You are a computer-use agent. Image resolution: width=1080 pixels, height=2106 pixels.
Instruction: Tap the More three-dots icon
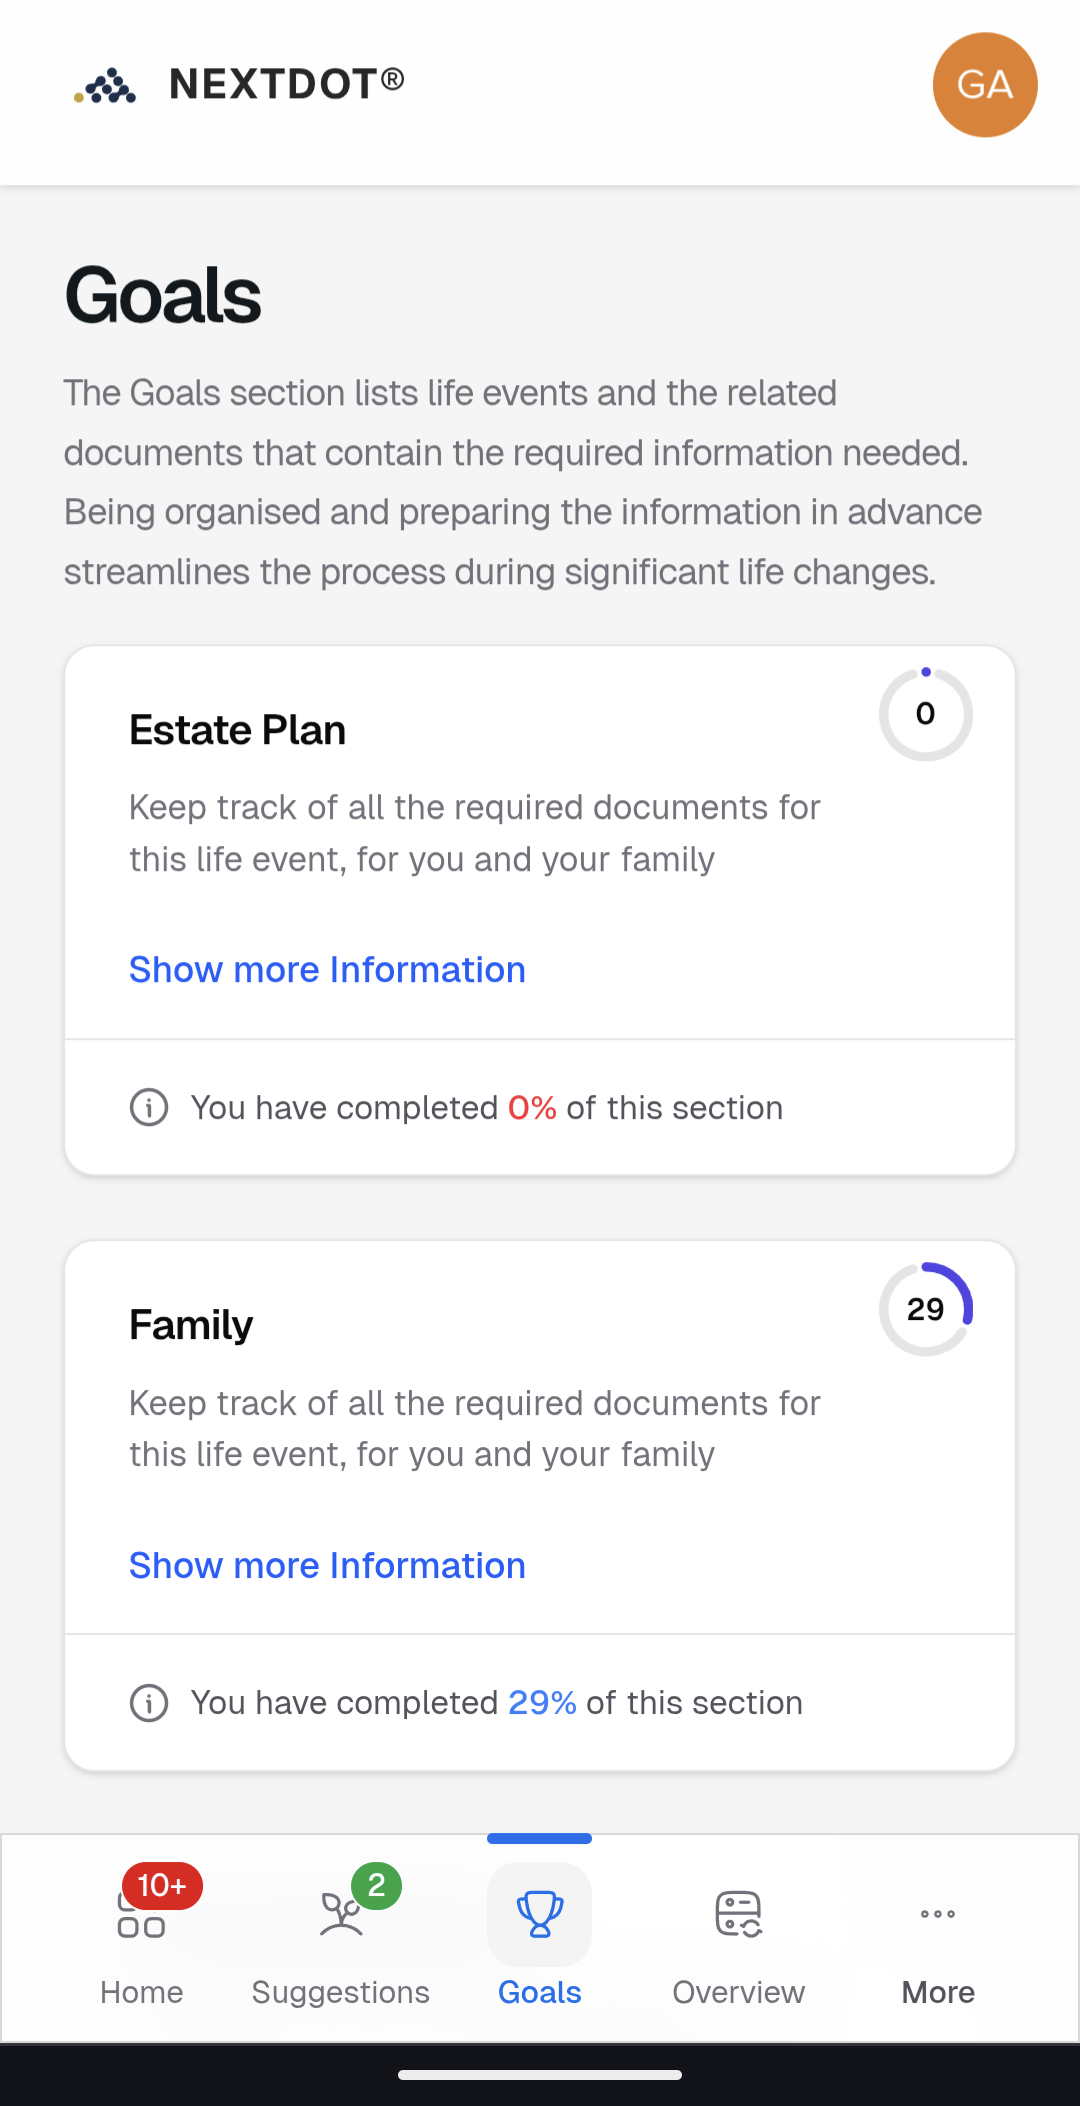[x=938, y=1914]
